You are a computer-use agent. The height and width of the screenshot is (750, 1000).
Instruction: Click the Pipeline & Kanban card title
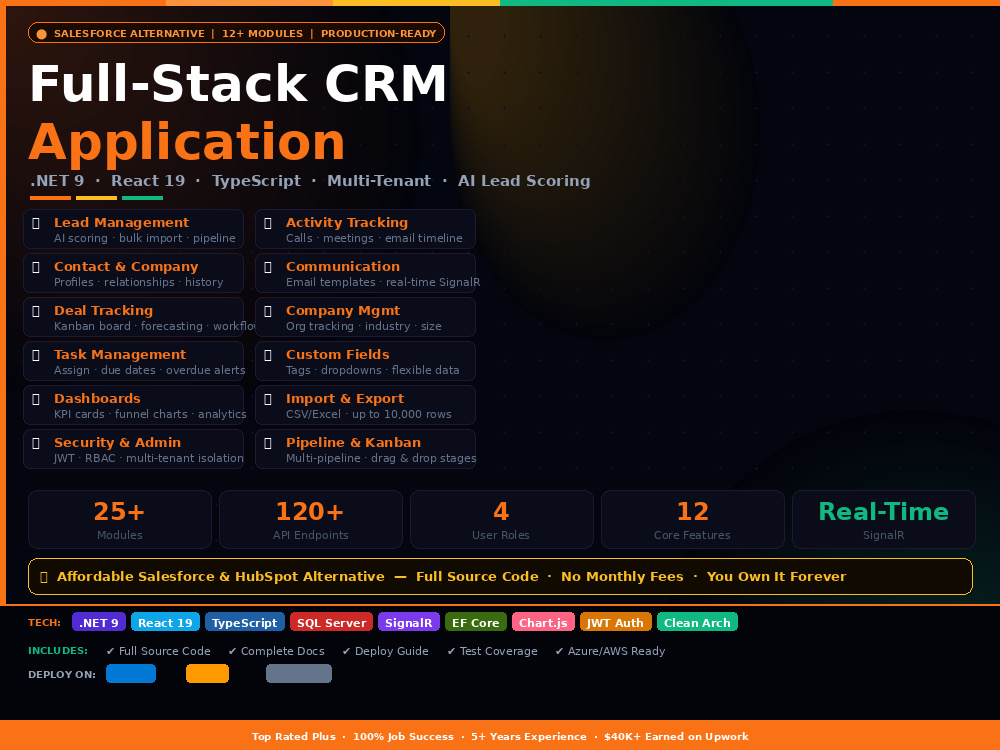tap(353, 443)
